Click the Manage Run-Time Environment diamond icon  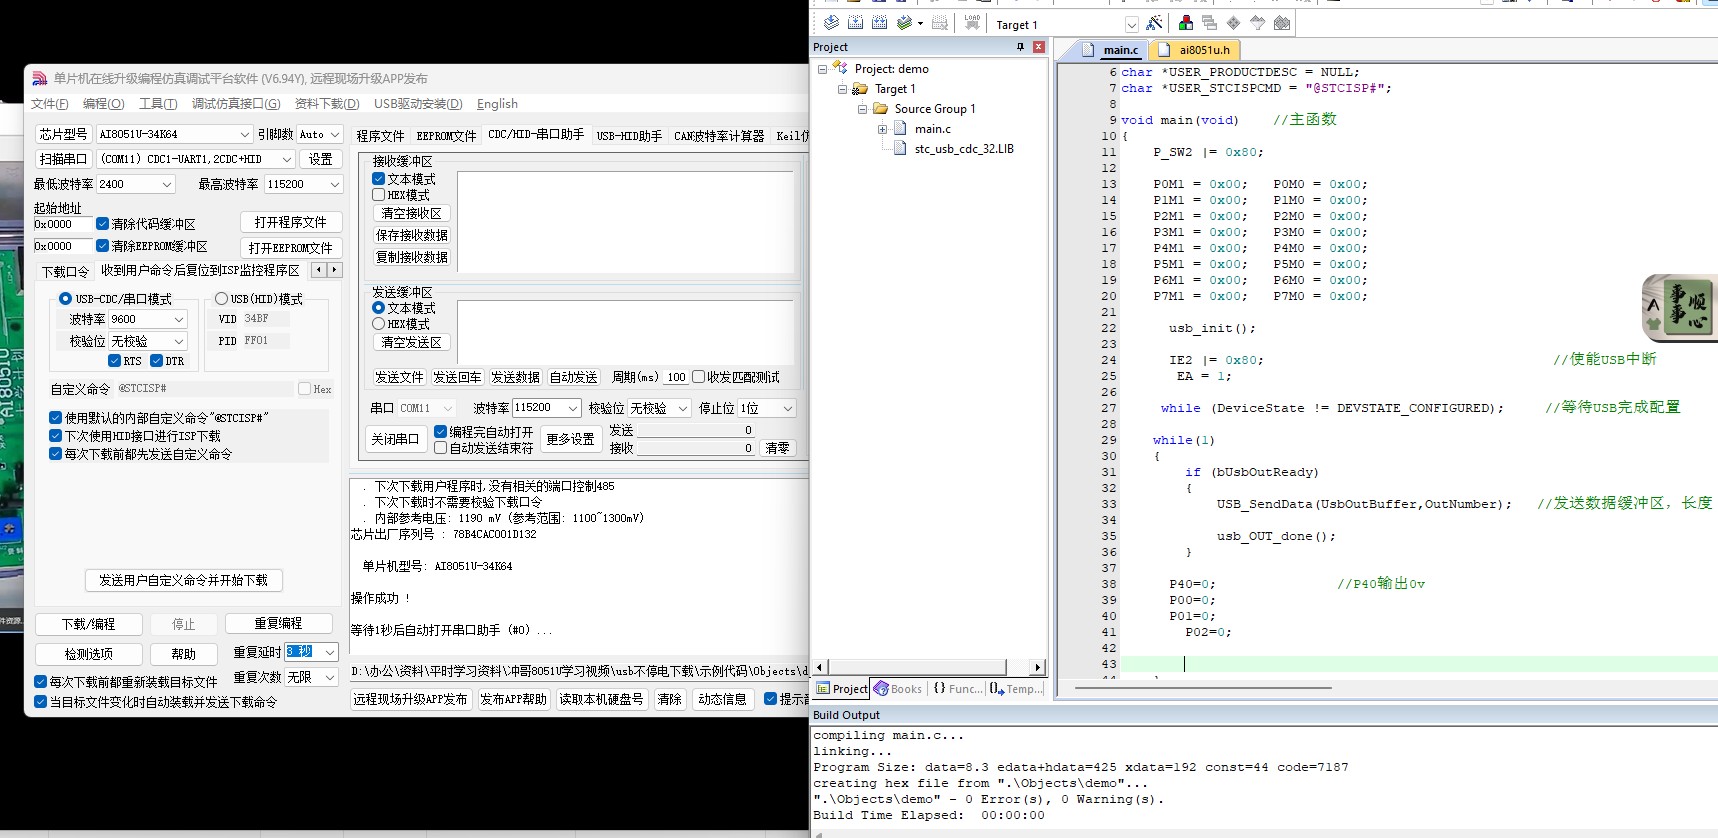pyautogui.click(x=1234, y=23)
